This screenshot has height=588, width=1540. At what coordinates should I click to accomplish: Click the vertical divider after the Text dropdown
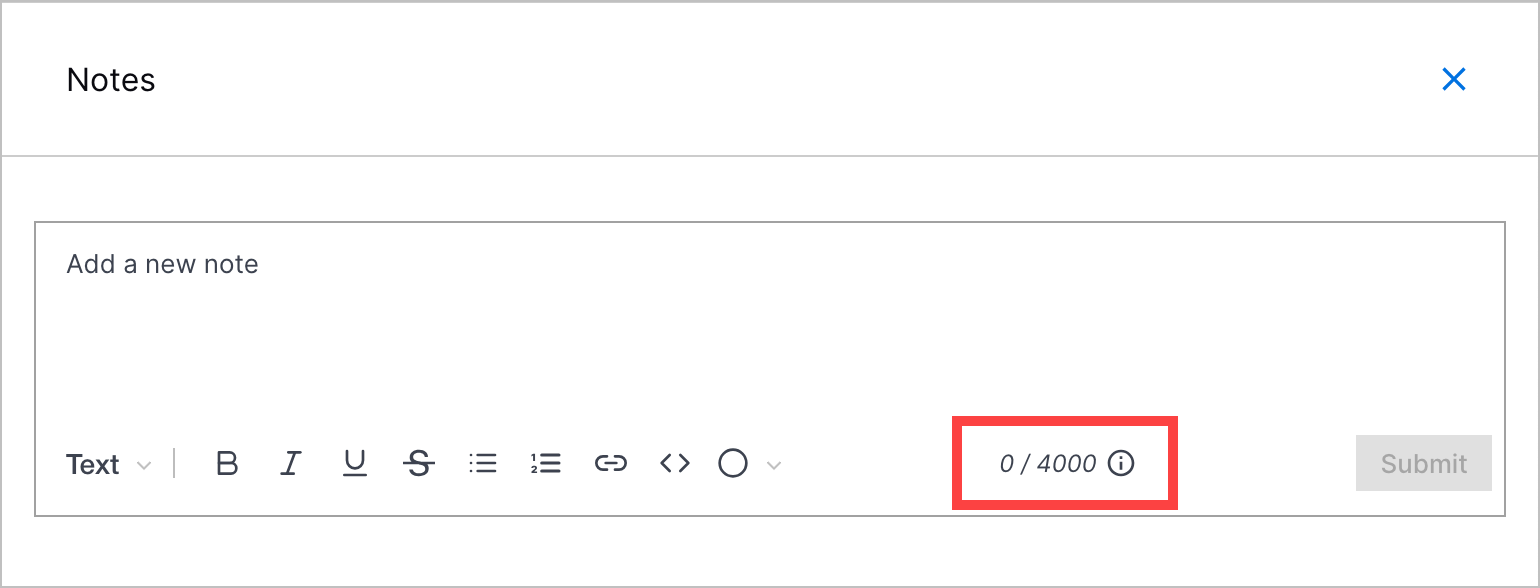click(x=175, y=464)
